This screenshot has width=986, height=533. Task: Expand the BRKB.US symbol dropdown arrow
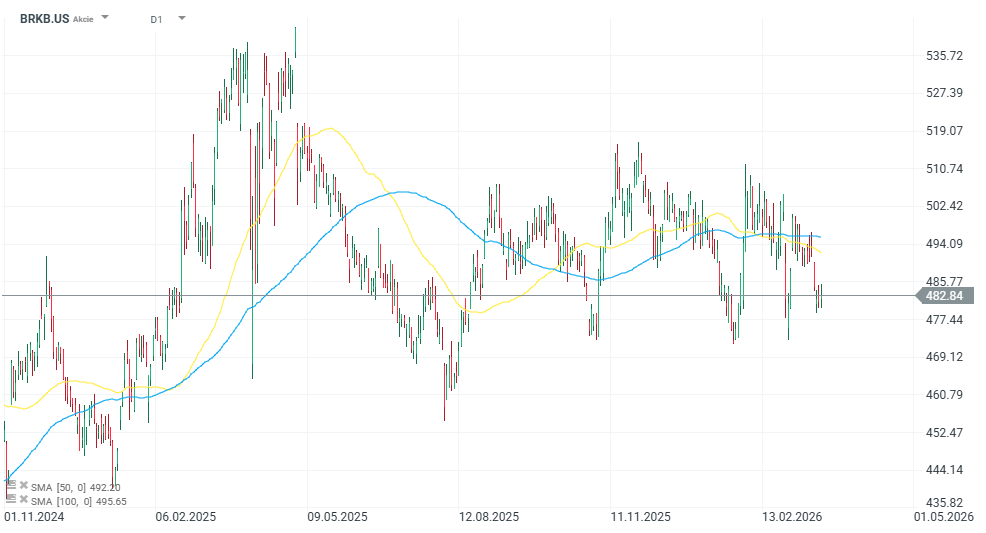106,18
